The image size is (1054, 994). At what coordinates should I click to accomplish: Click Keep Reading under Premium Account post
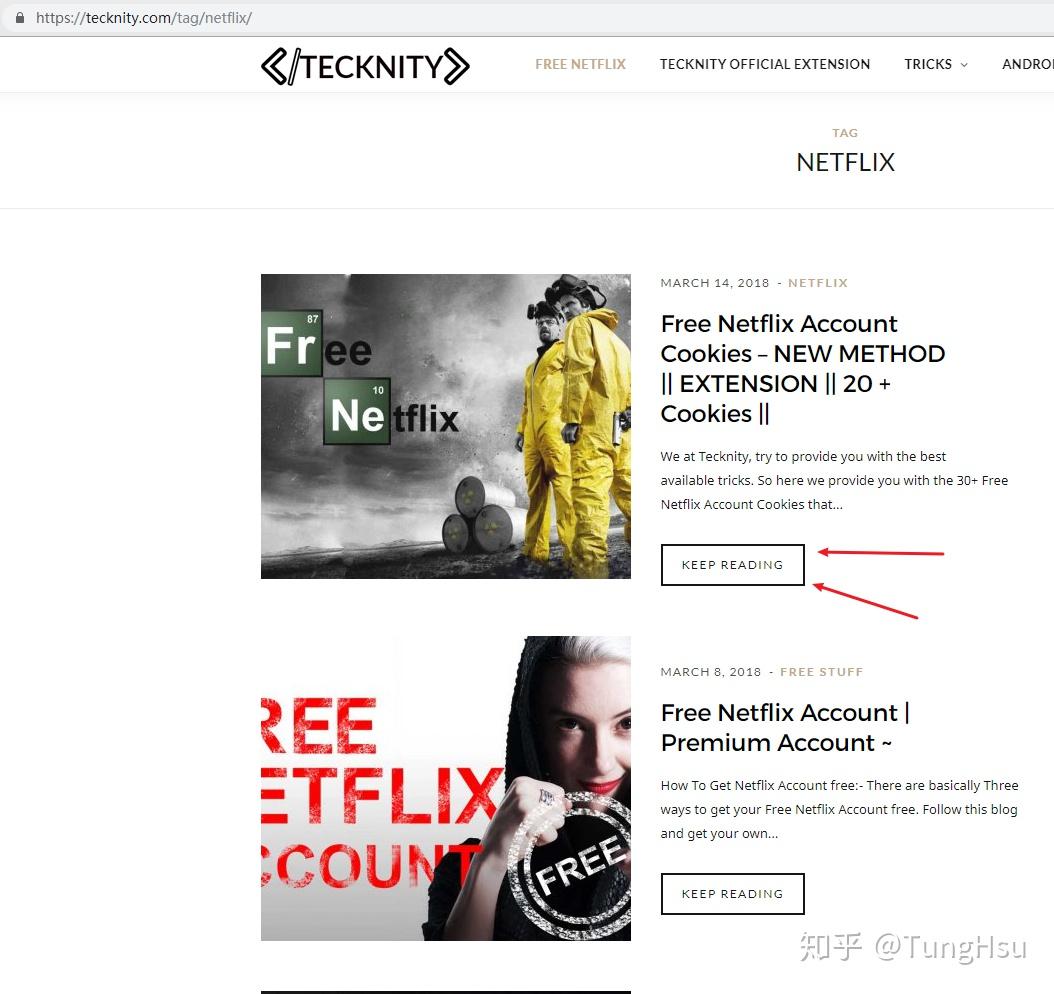click(732, 894)
